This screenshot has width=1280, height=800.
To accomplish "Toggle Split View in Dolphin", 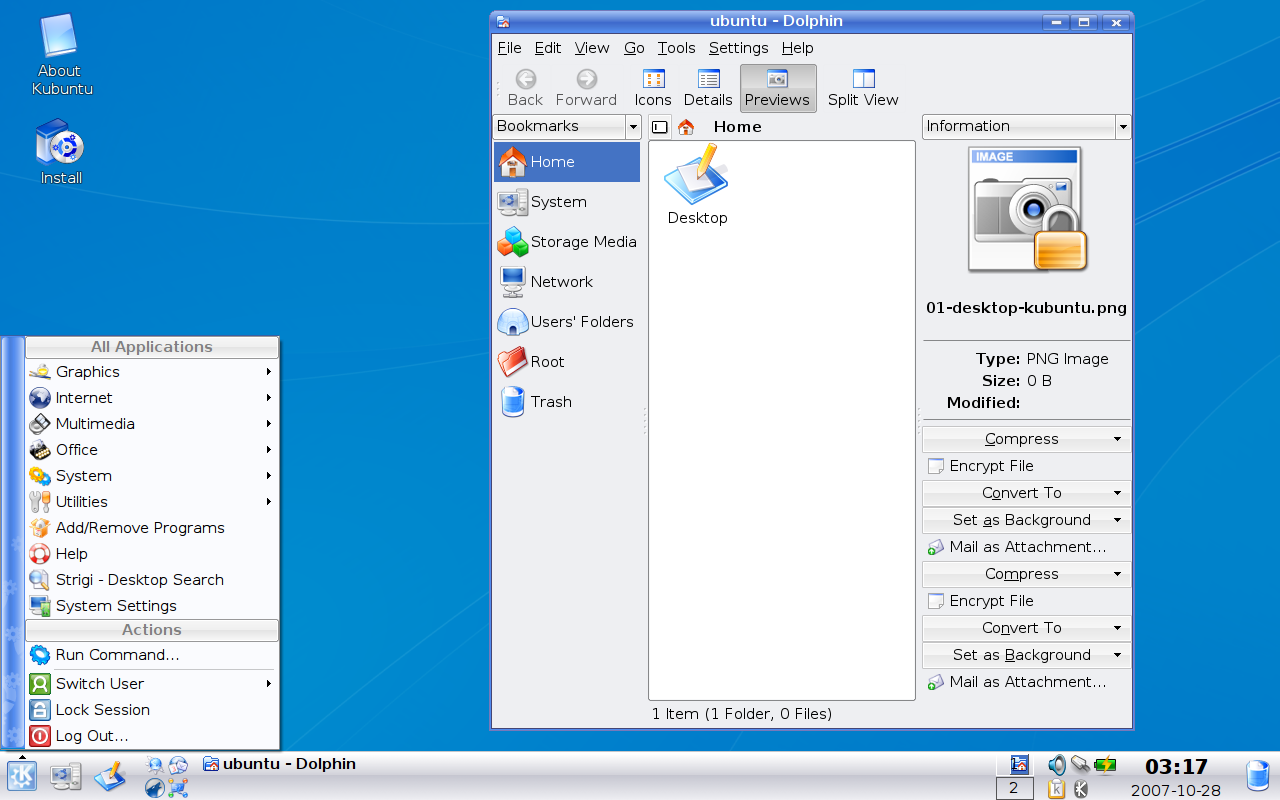I will pos(863,88).
